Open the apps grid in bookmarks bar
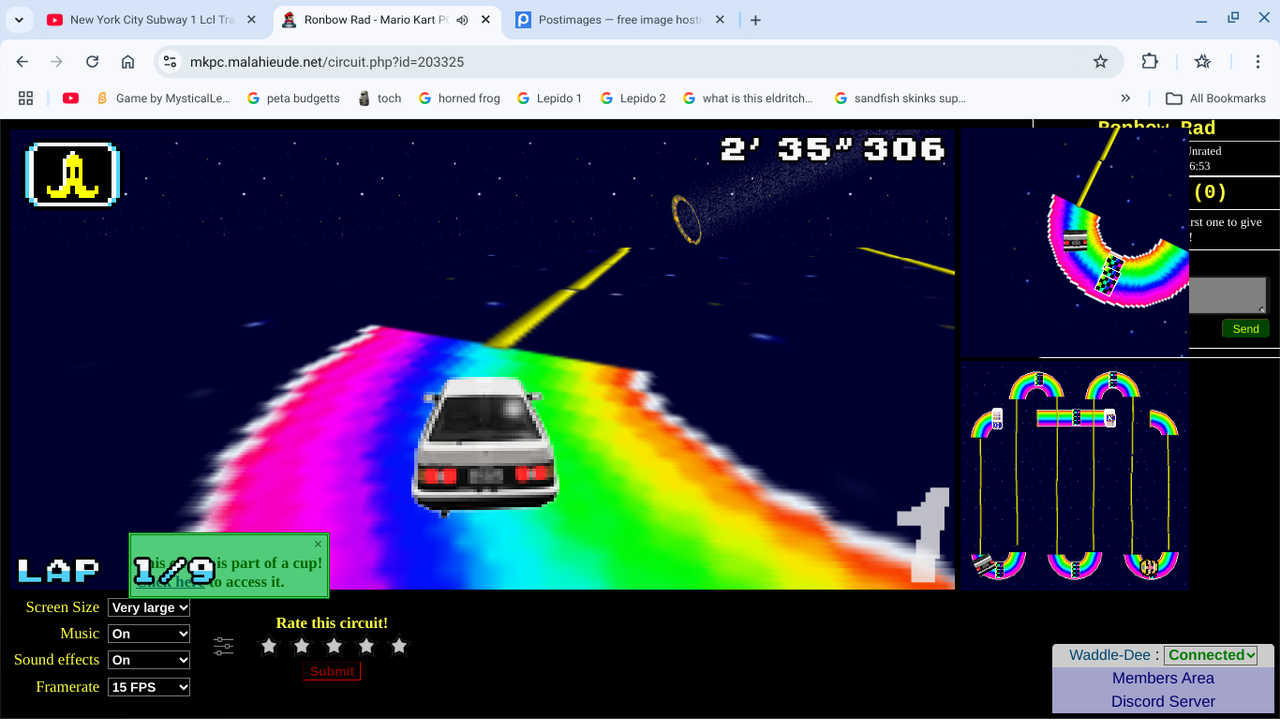 coord(26,98)
